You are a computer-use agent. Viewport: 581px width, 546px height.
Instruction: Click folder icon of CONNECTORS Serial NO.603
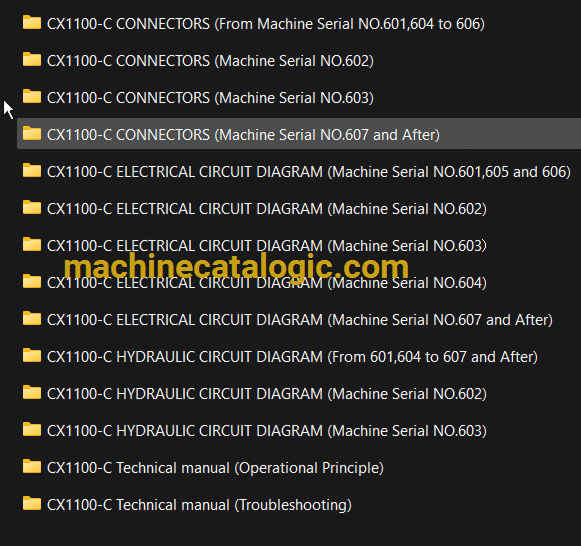[x=32, y=96]
